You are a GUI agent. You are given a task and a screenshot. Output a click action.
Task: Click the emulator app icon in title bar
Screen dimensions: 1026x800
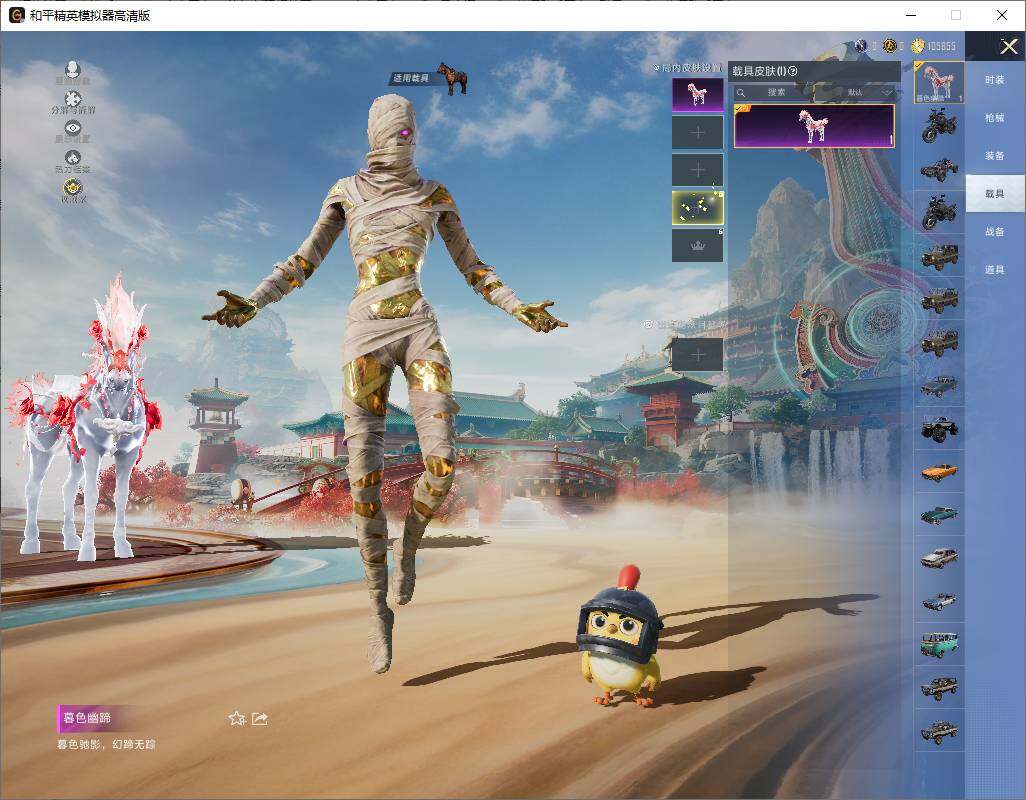(x=16, y=15)
